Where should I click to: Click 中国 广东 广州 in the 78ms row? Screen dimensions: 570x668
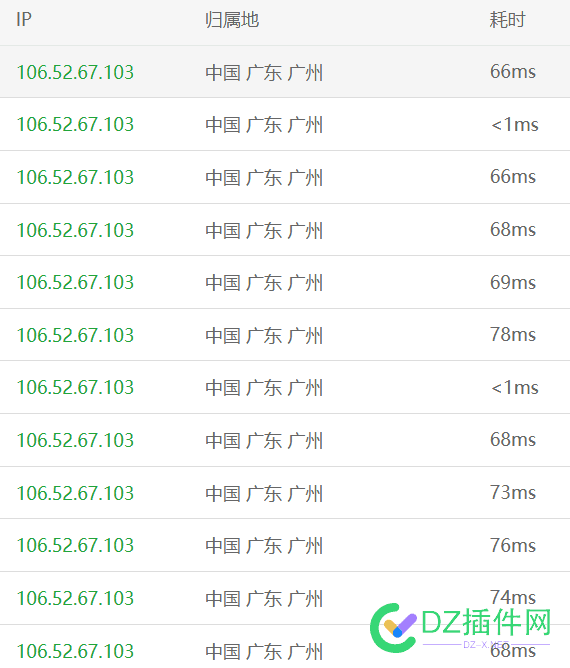click(x=264, y=336)
